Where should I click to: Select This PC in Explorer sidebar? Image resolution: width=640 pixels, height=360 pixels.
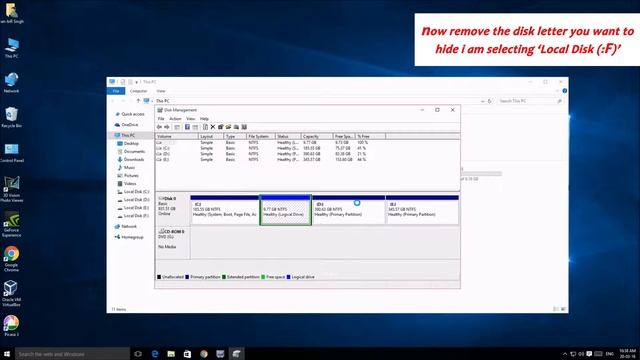click(x=128, y=135)
